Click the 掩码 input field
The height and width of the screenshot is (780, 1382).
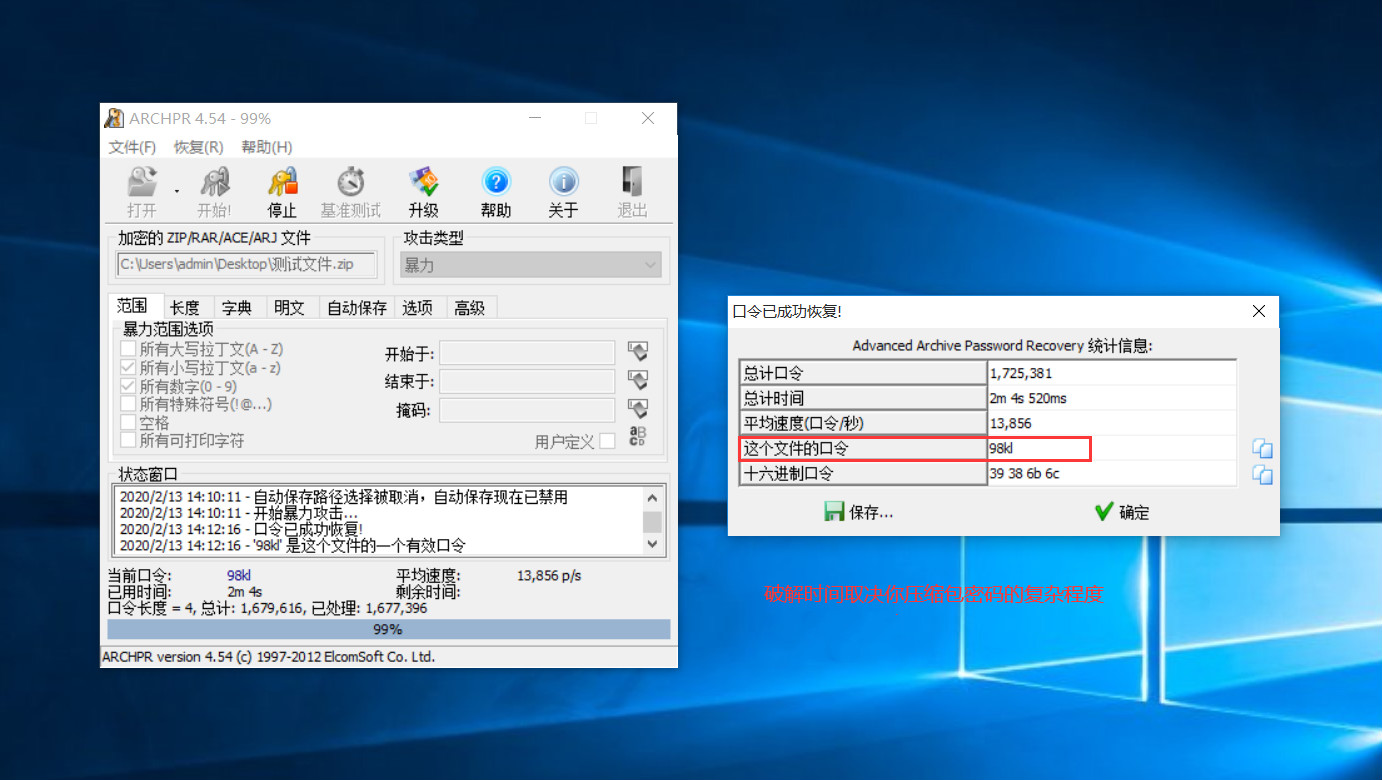pyautogui.click(x=527, y=410)
